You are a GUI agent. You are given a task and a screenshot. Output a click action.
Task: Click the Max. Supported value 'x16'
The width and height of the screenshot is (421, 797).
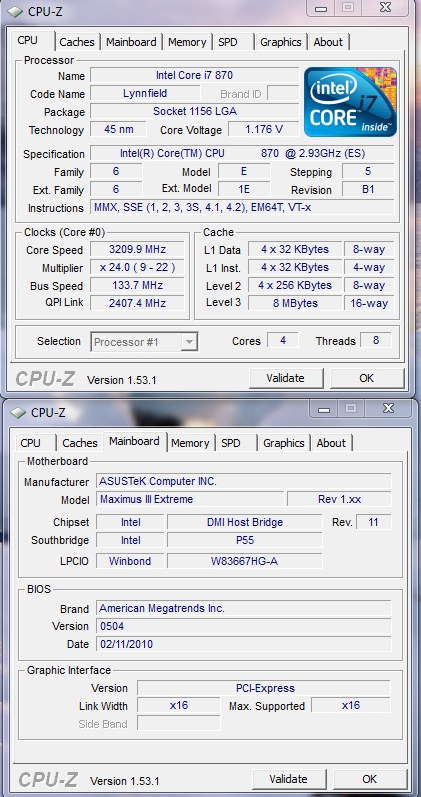pos(351,706)
